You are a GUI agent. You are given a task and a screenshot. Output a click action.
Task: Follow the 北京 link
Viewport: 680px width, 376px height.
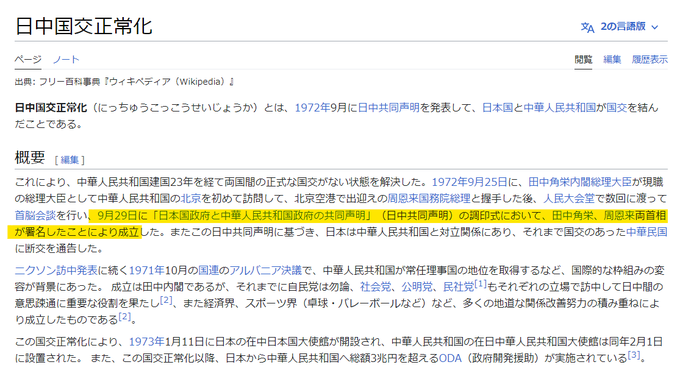[191, 199]
